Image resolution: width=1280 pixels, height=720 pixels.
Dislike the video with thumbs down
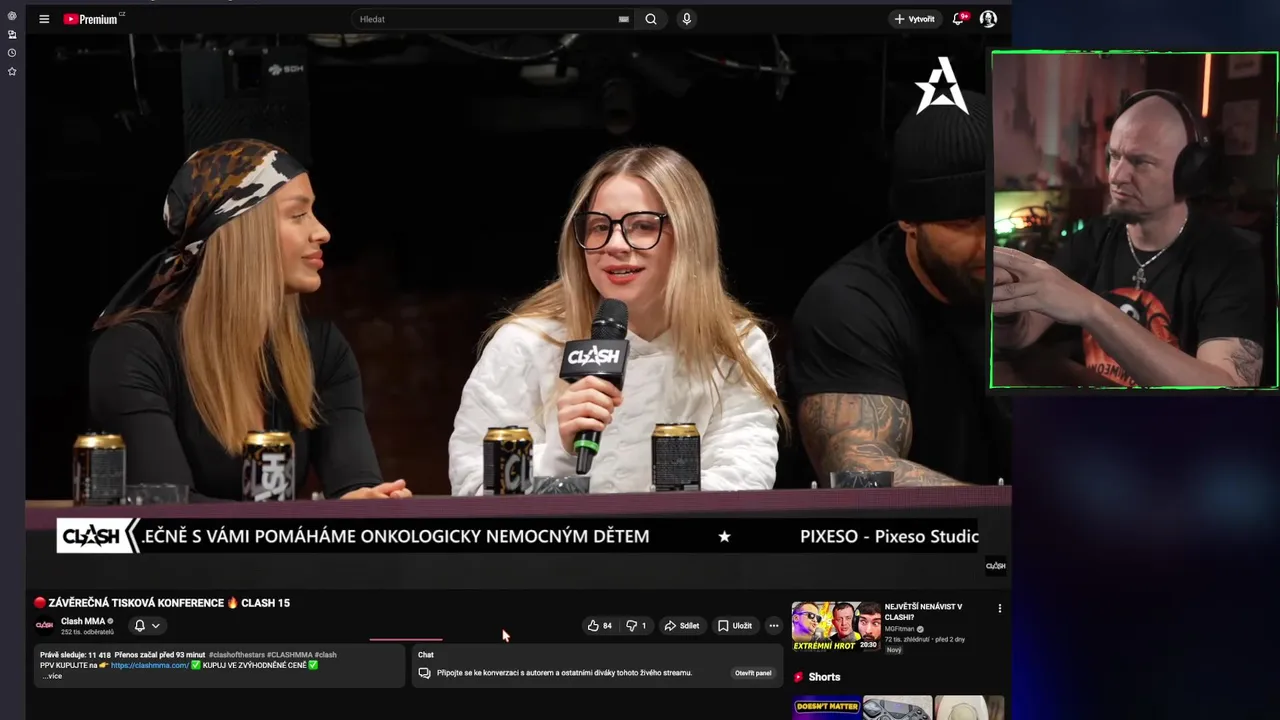(636, 626)
